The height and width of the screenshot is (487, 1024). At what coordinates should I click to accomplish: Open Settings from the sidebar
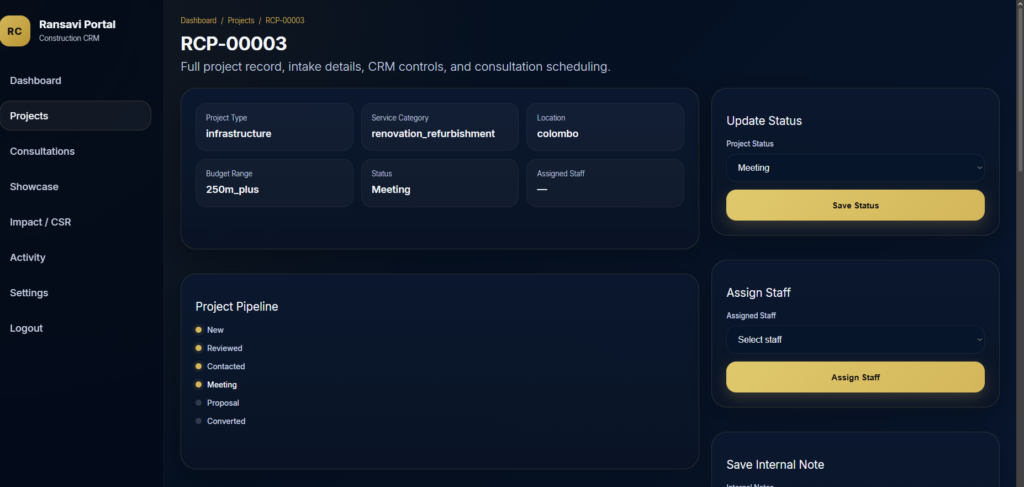[29, 293]
